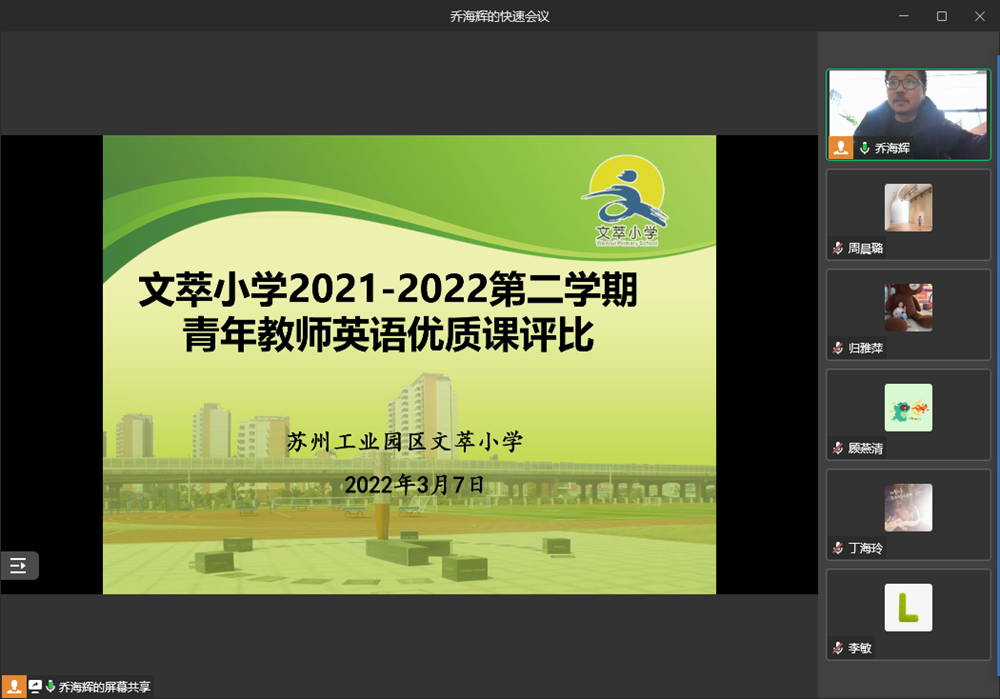Select 丁海玲's avatar picture
Image resolution: width=1000 pixels, height=699 pixels.
click(908, 508)
